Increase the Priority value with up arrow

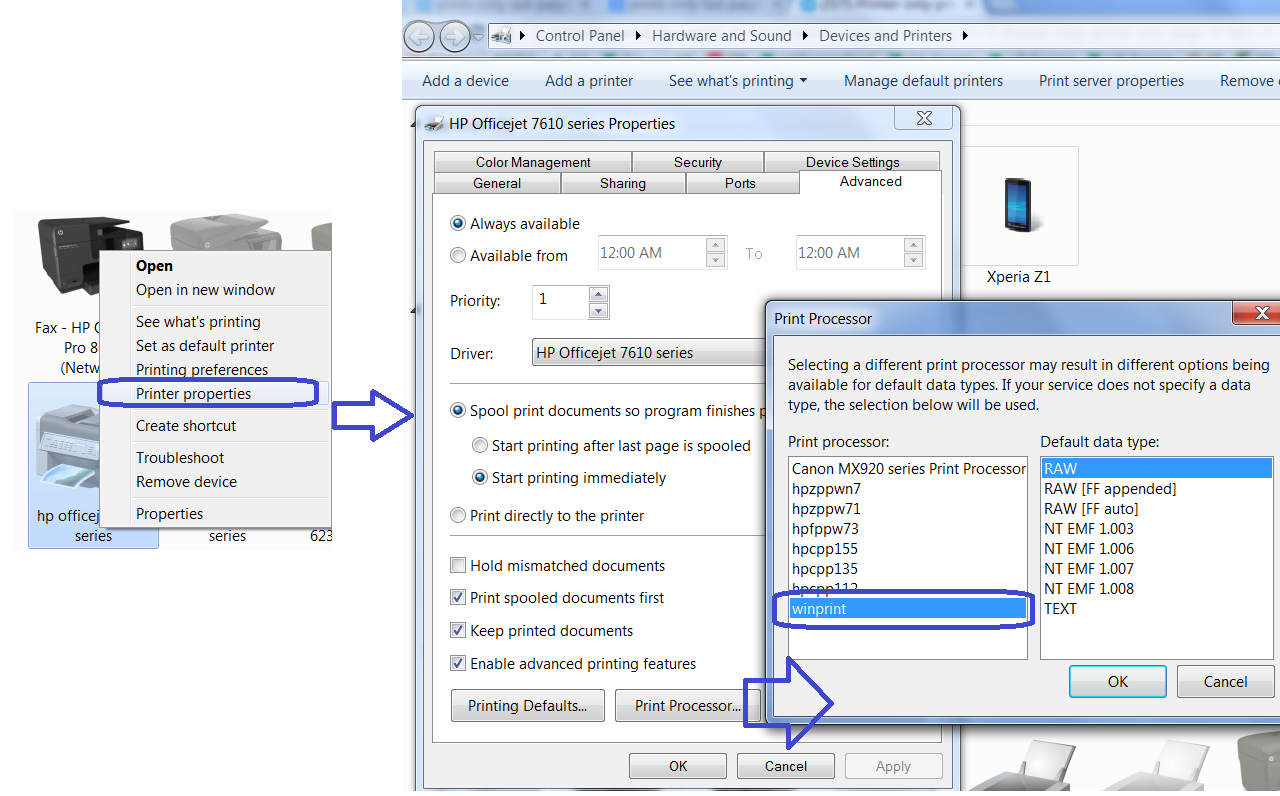(599, 295)
